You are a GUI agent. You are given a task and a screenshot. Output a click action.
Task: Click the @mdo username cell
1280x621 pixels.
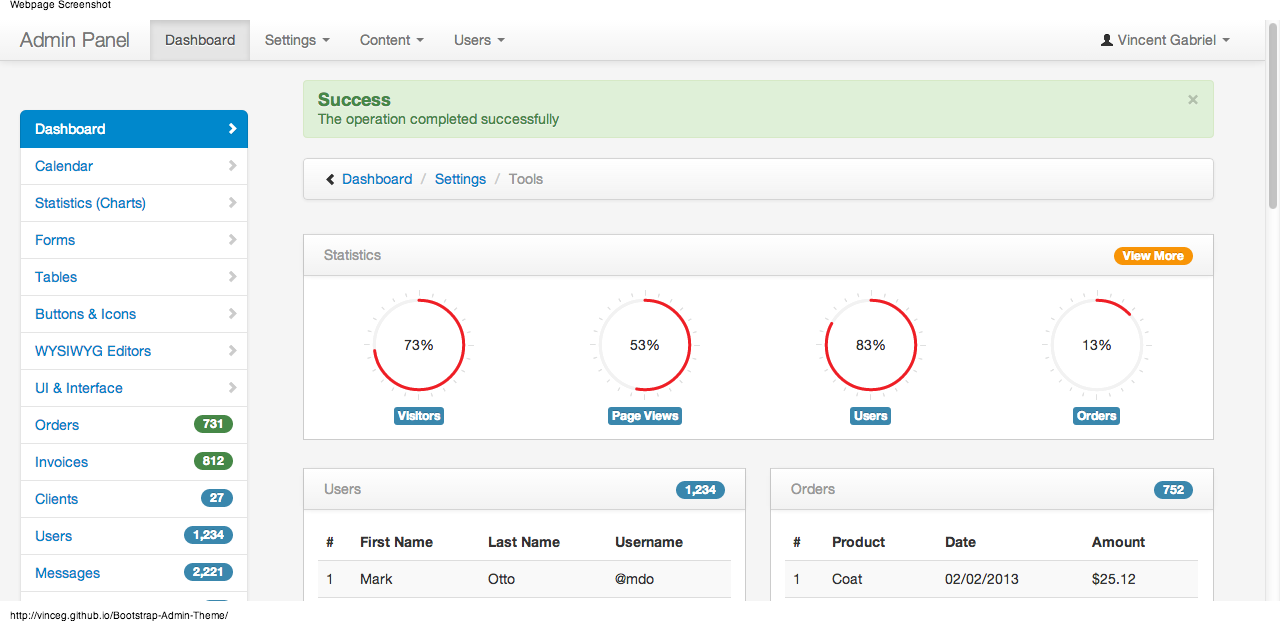coord(635,579)
